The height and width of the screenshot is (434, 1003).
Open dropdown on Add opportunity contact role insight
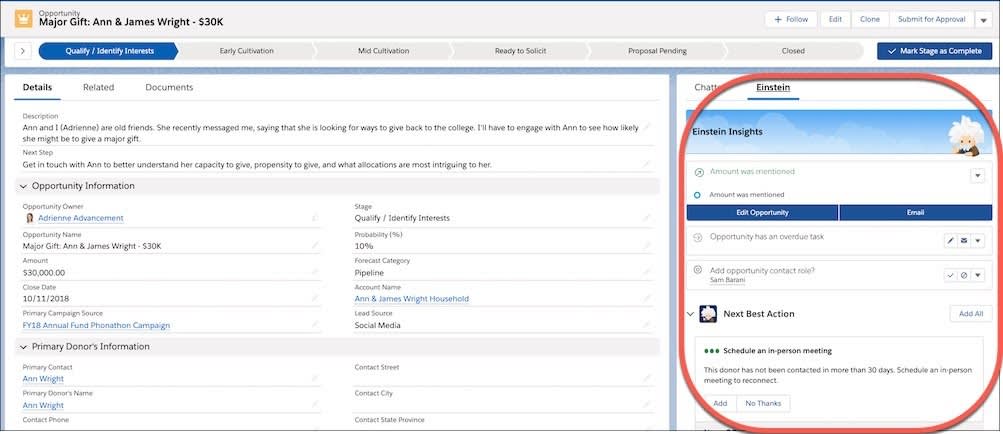tap(977, 275)
